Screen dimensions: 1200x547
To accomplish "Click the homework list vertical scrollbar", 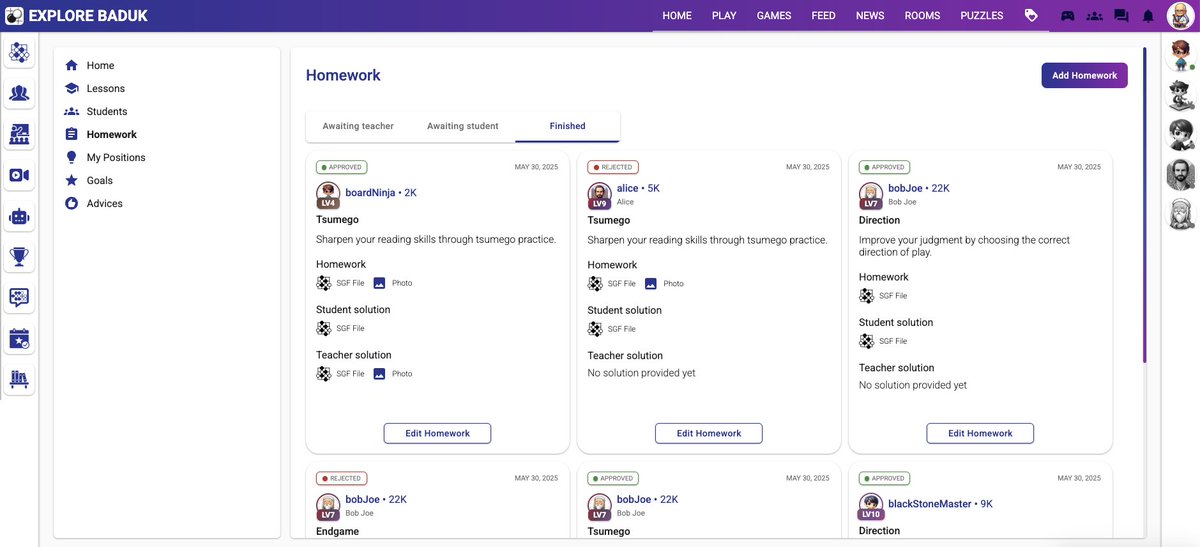I will (x=1144, y=205).
